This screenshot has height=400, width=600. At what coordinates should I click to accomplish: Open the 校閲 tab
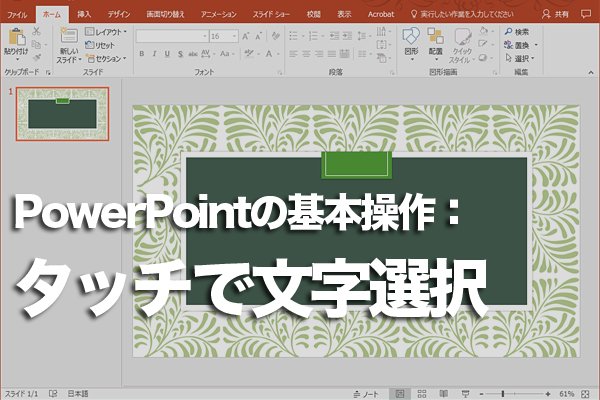[313, 15]
